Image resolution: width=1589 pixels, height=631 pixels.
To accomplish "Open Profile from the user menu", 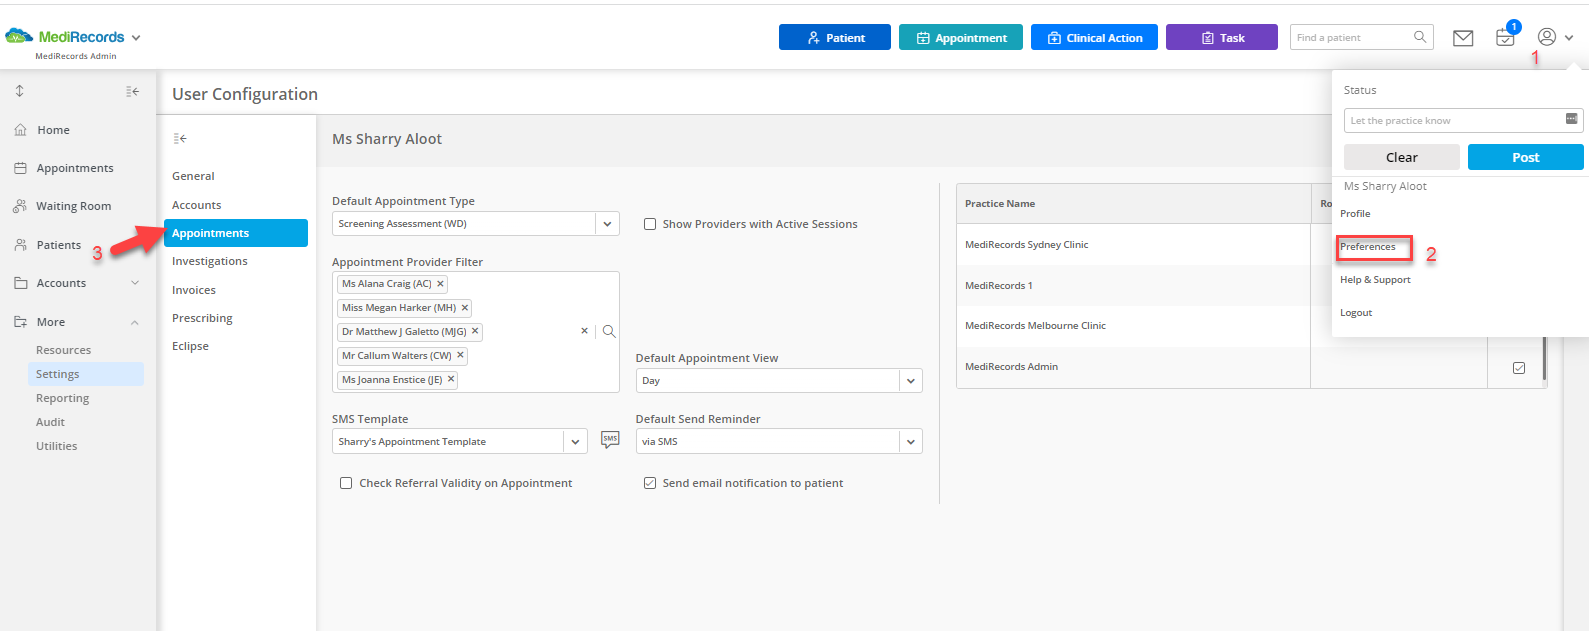I will click(x=1355, y=213).
